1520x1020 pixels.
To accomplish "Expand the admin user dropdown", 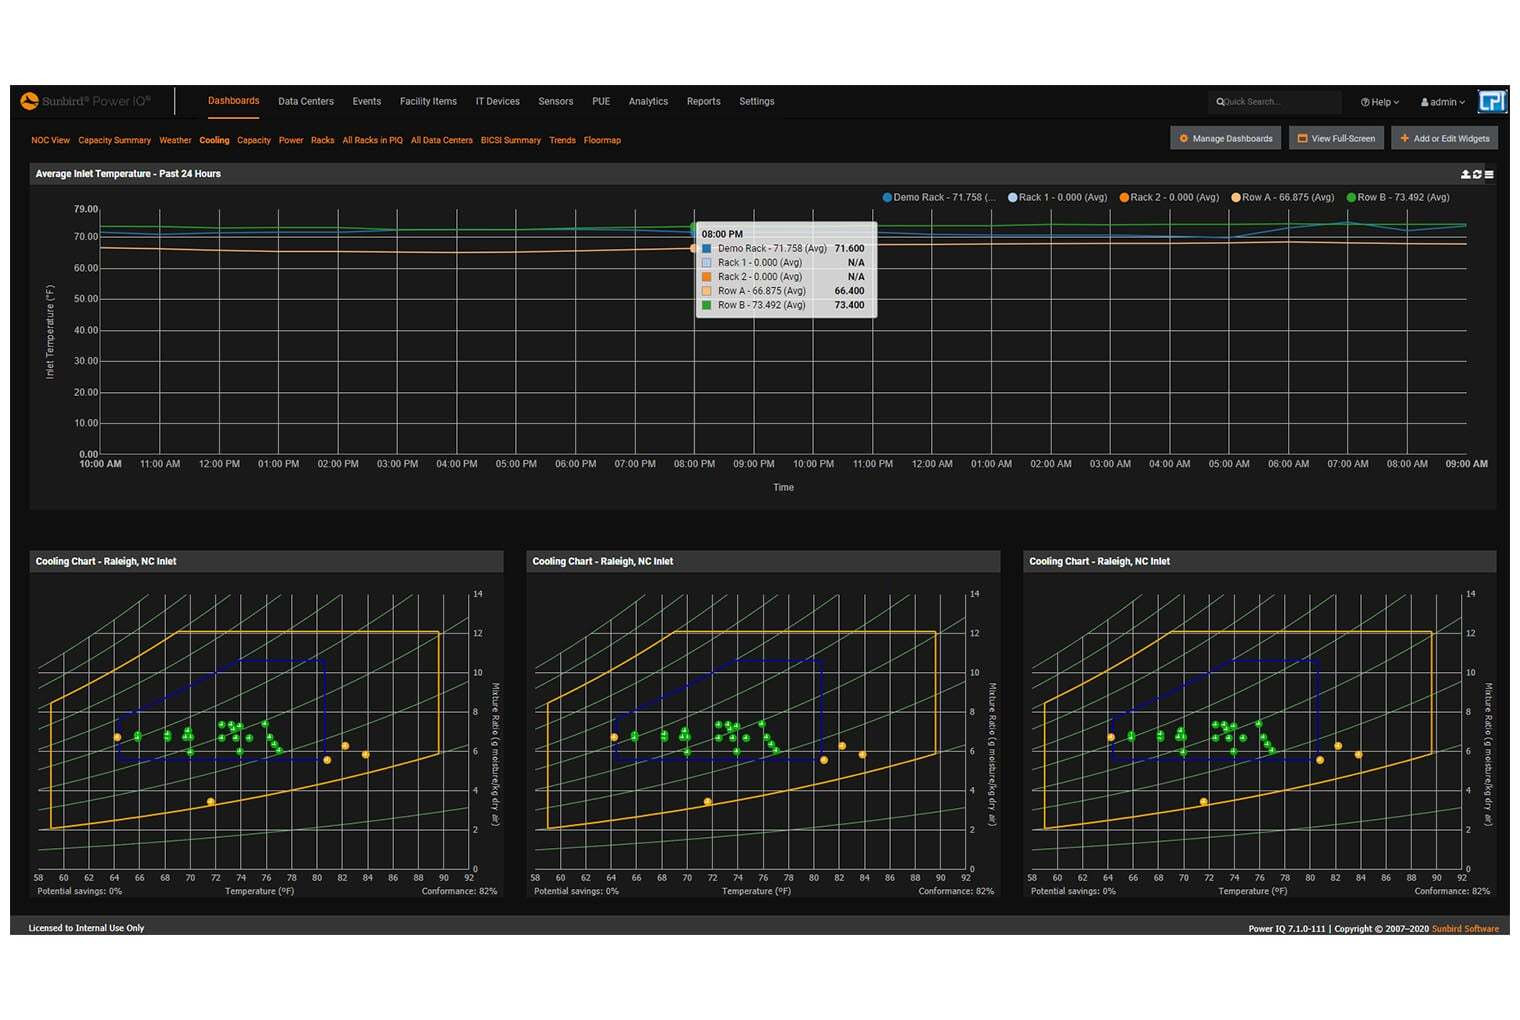I will tap(1442, 102).
